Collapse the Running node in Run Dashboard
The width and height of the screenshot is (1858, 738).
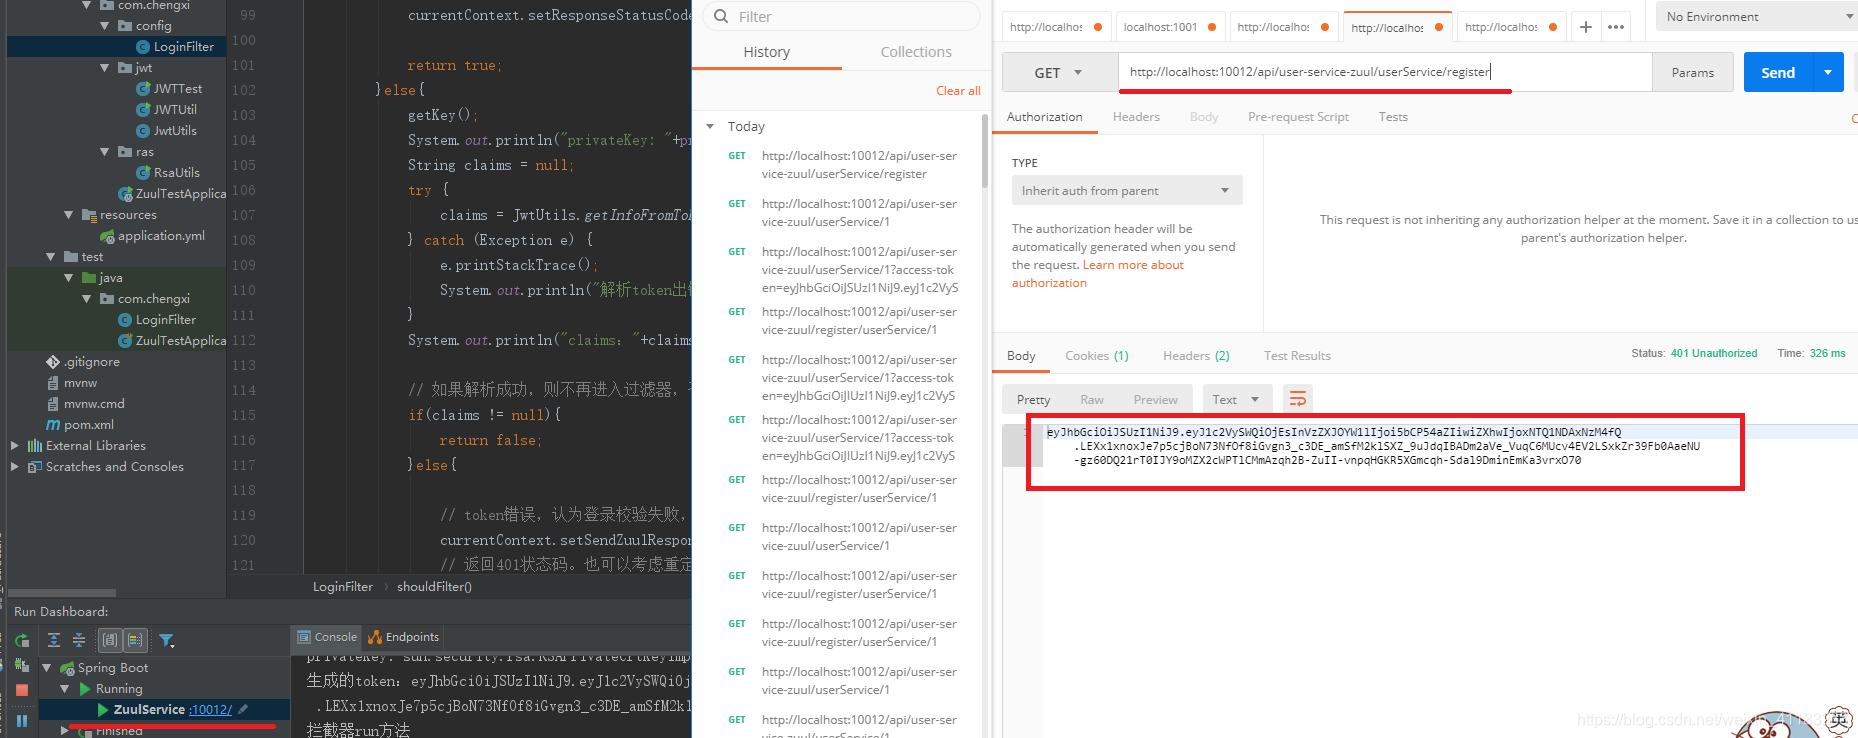[x=65, y=689]
